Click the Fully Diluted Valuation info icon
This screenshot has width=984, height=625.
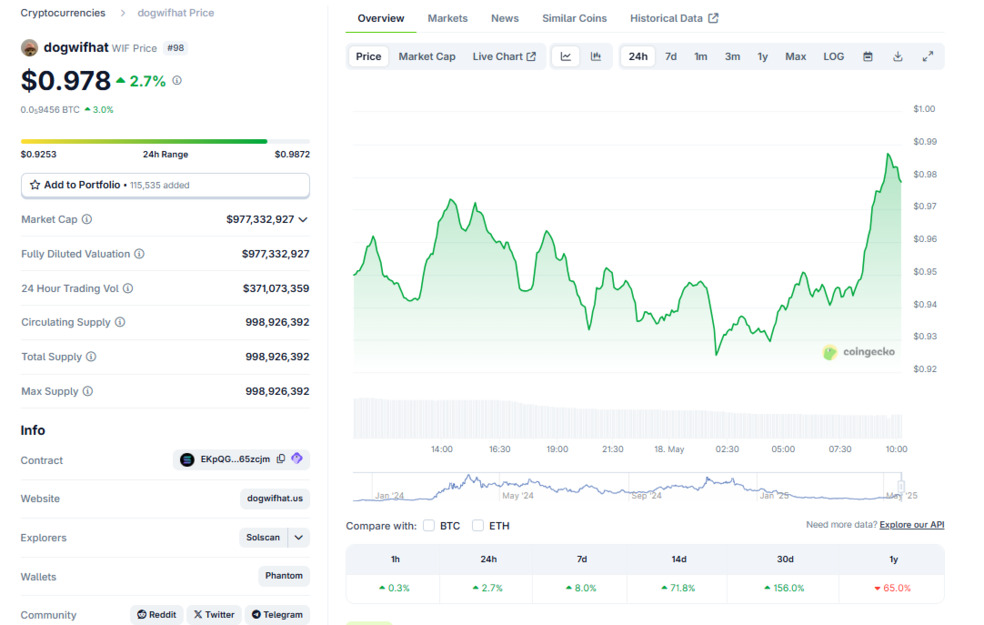(x=139, y=254)
